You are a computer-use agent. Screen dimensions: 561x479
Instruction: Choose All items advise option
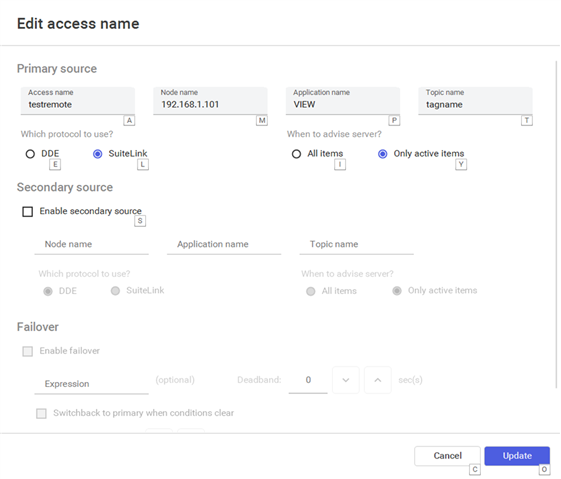[296, 154]
